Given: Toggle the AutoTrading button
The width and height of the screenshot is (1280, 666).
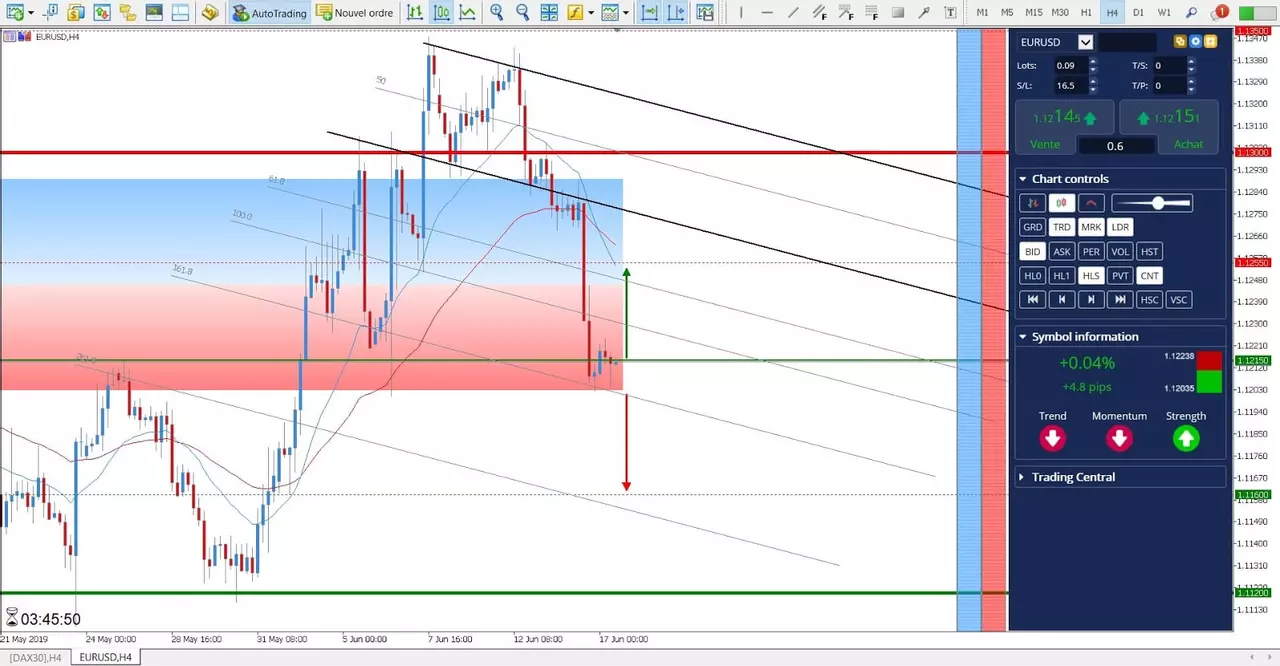Looking at the screenshot, I should click(x=269, y=13).
